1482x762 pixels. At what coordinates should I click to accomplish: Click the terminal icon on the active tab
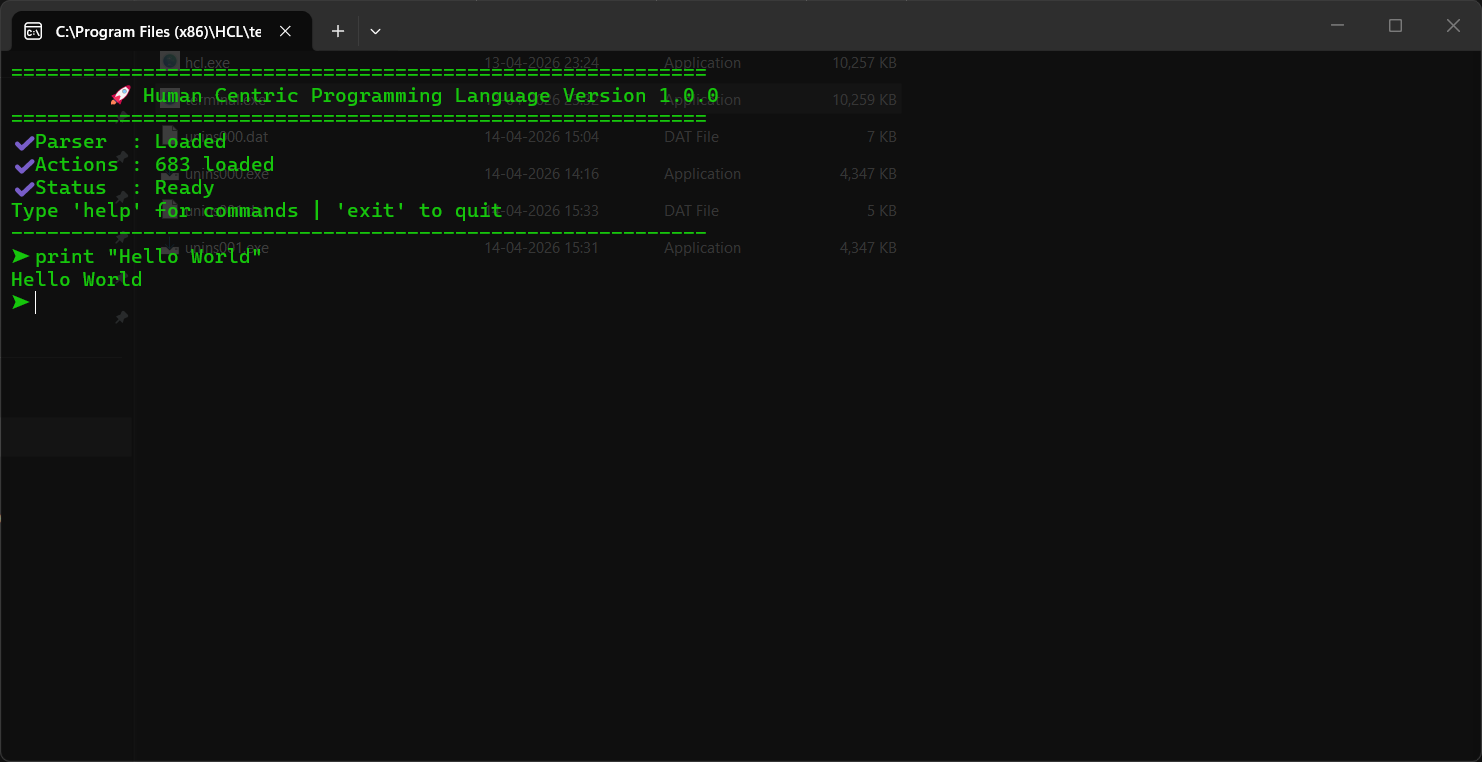point(35,31)
